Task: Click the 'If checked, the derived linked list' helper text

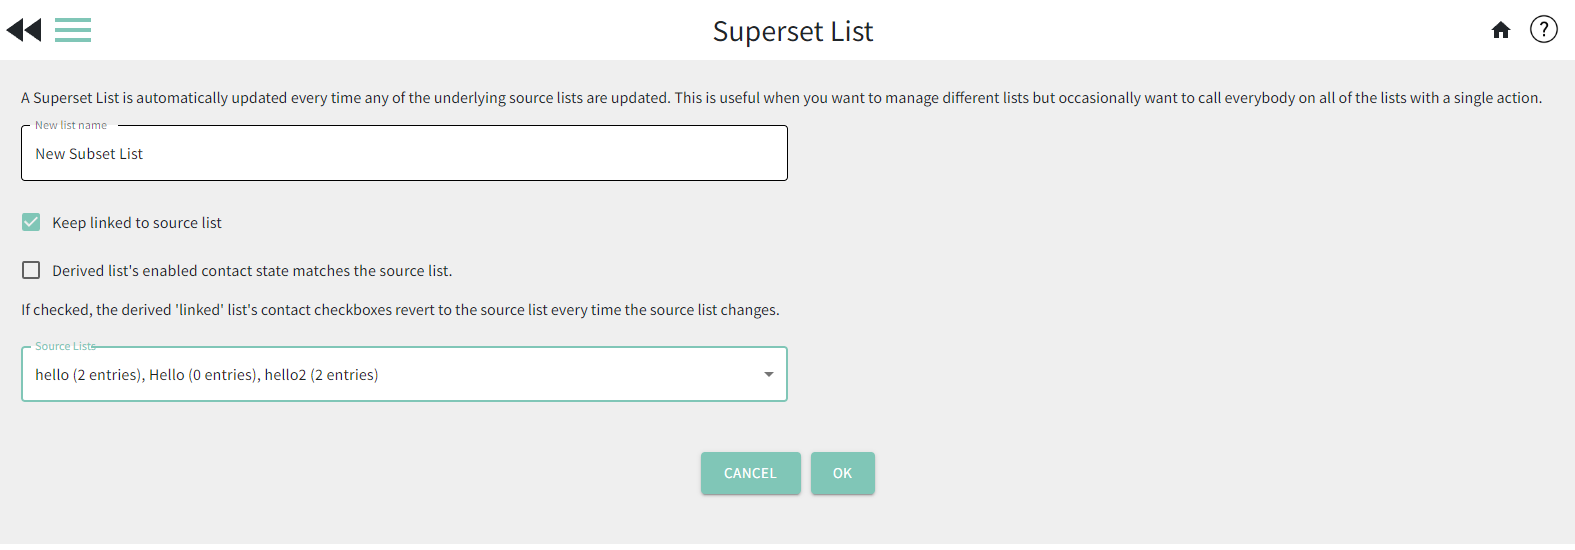Action: click(x=400, y=310)
